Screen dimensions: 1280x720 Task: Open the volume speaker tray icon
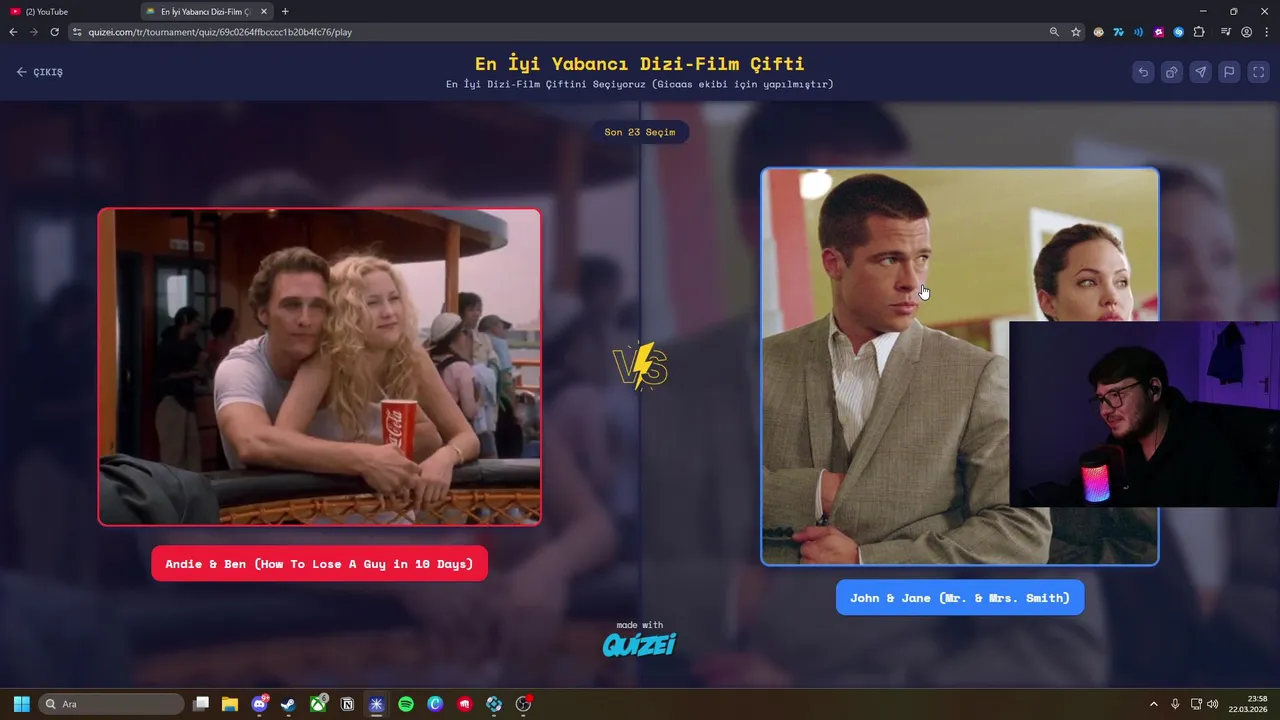point(1213,704)
